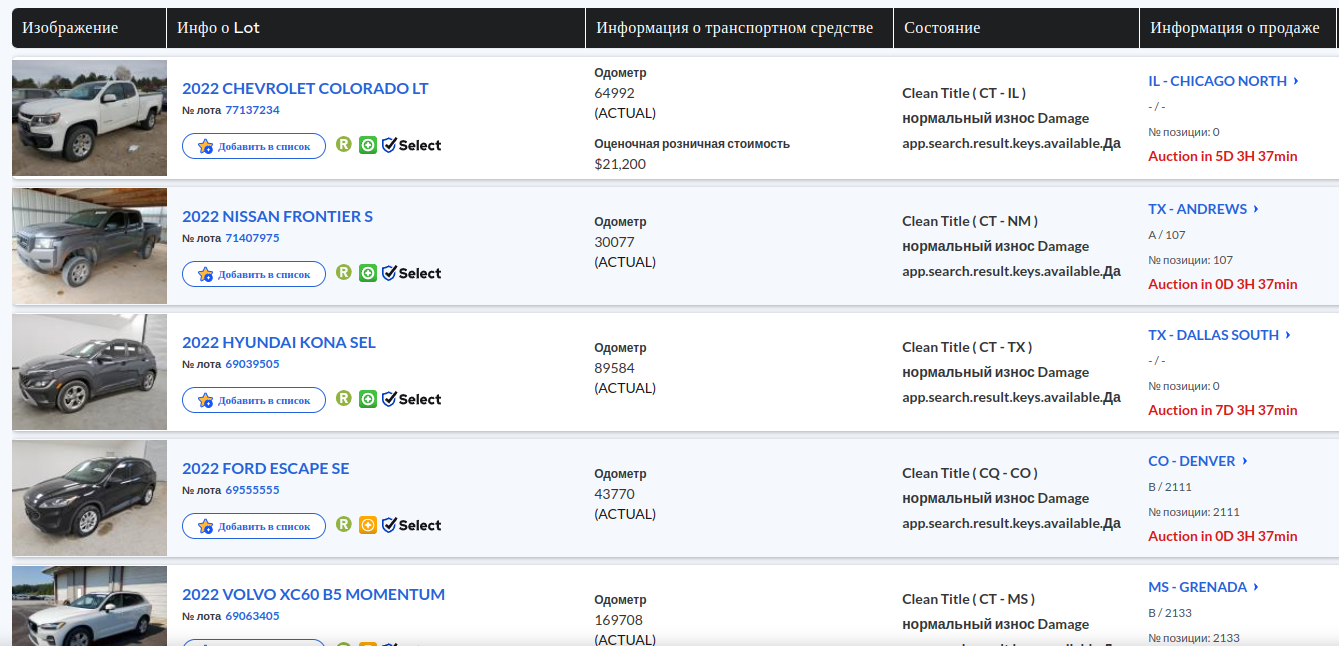Click the odometer value 43770

(614, 494)
